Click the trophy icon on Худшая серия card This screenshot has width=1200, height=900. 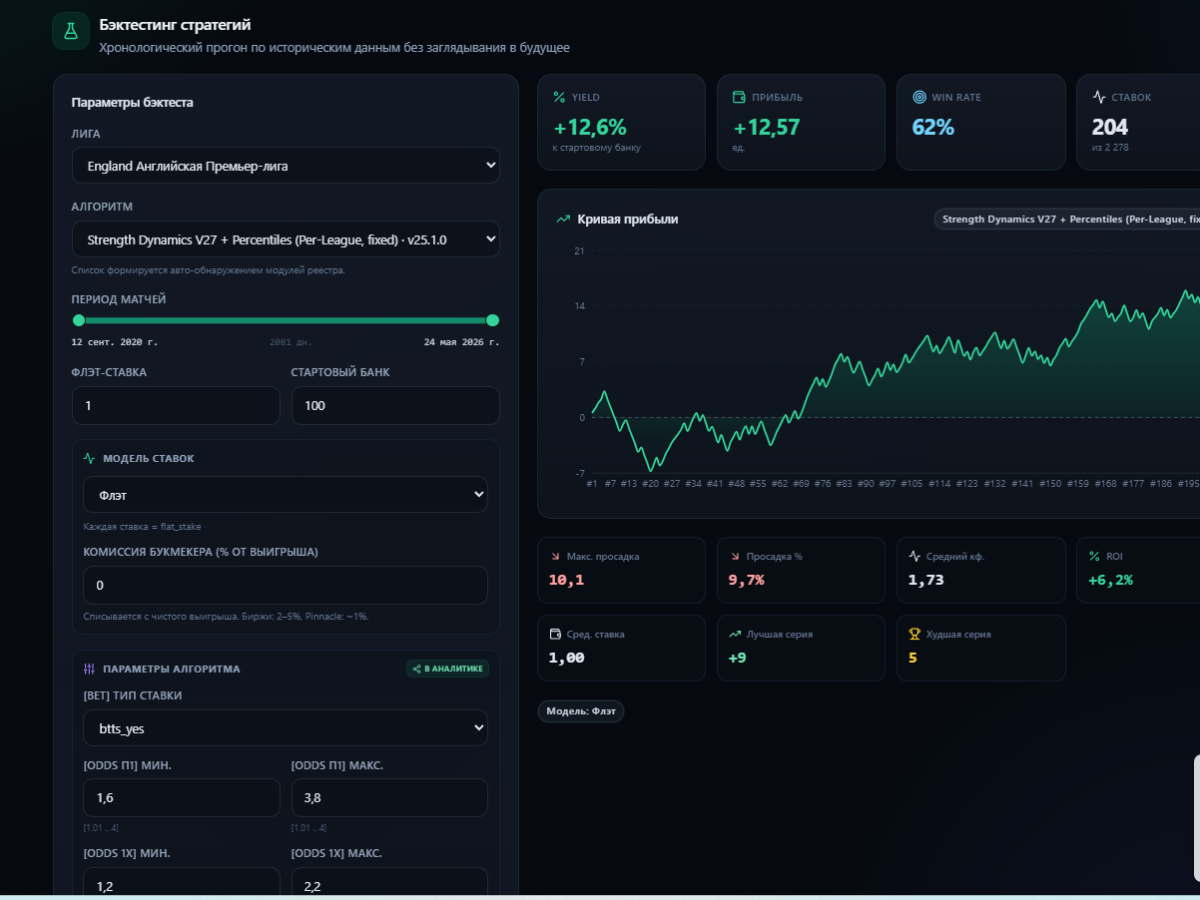point(914,634)
